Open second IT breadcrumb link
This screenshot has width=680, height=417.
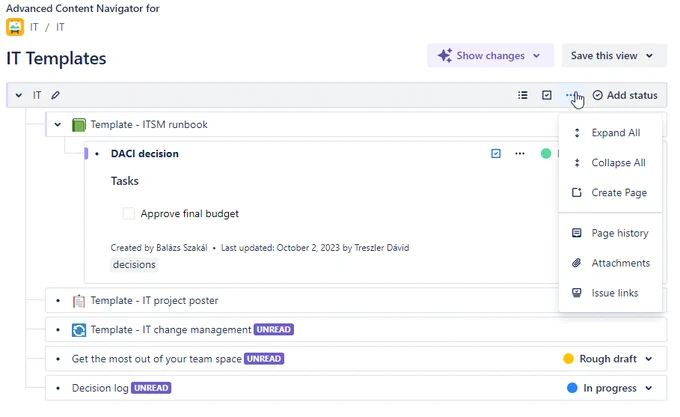tap(60, 27)
